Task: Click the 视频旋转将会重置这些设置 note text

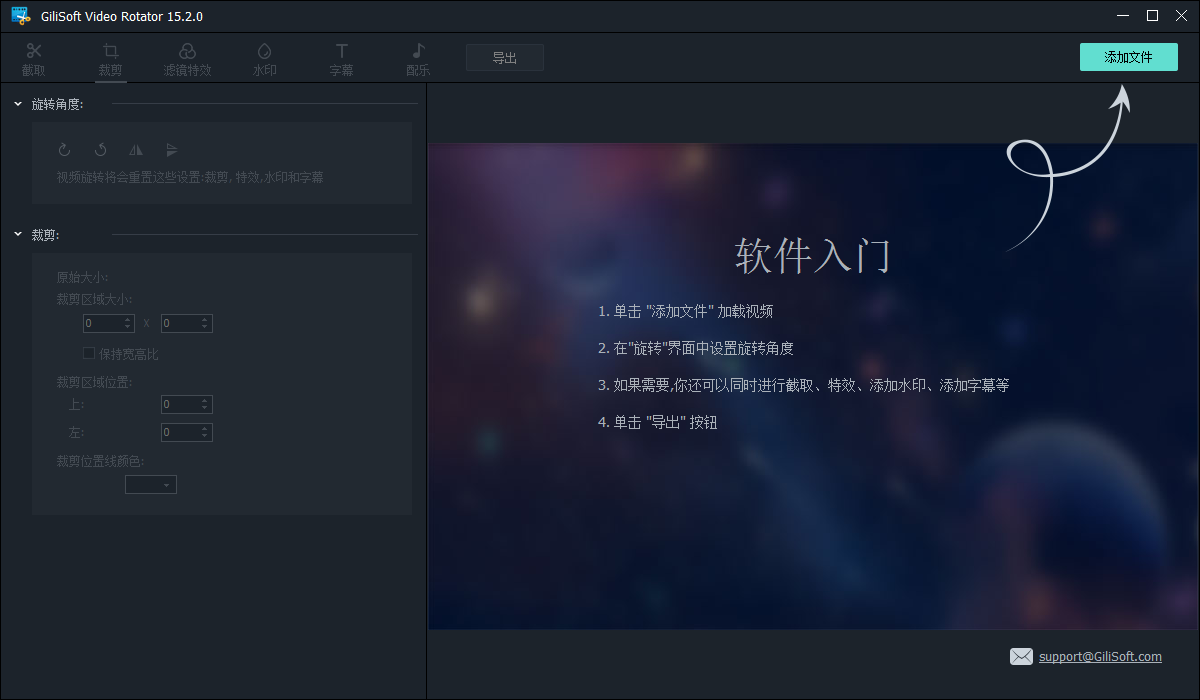Action: pyautogui.click(x=190, y=177)
